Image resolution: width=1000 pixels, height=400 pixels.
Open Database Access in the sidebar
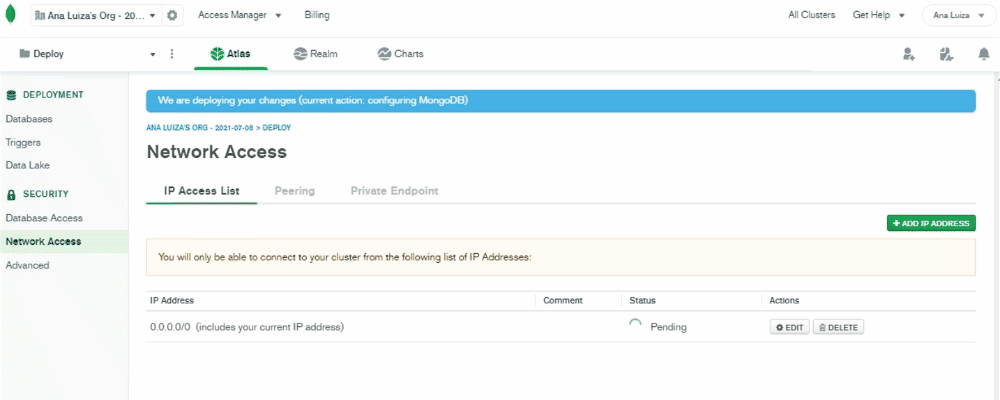pyautogui.click(x=44, y=218)
